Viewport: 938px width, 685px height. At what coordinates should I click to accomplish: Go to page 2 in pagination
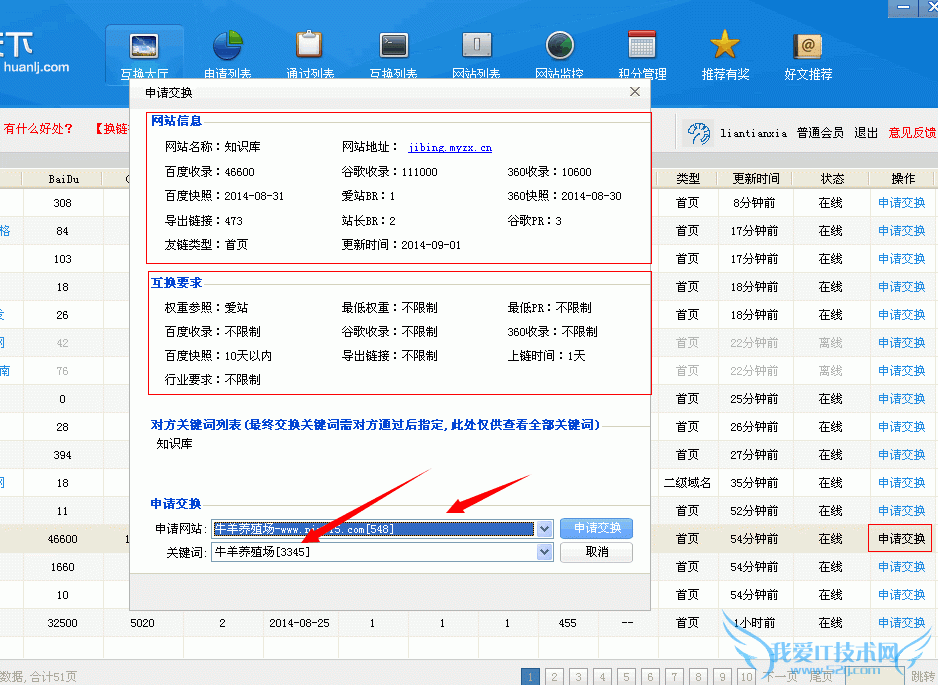click(x=553, y=676)
